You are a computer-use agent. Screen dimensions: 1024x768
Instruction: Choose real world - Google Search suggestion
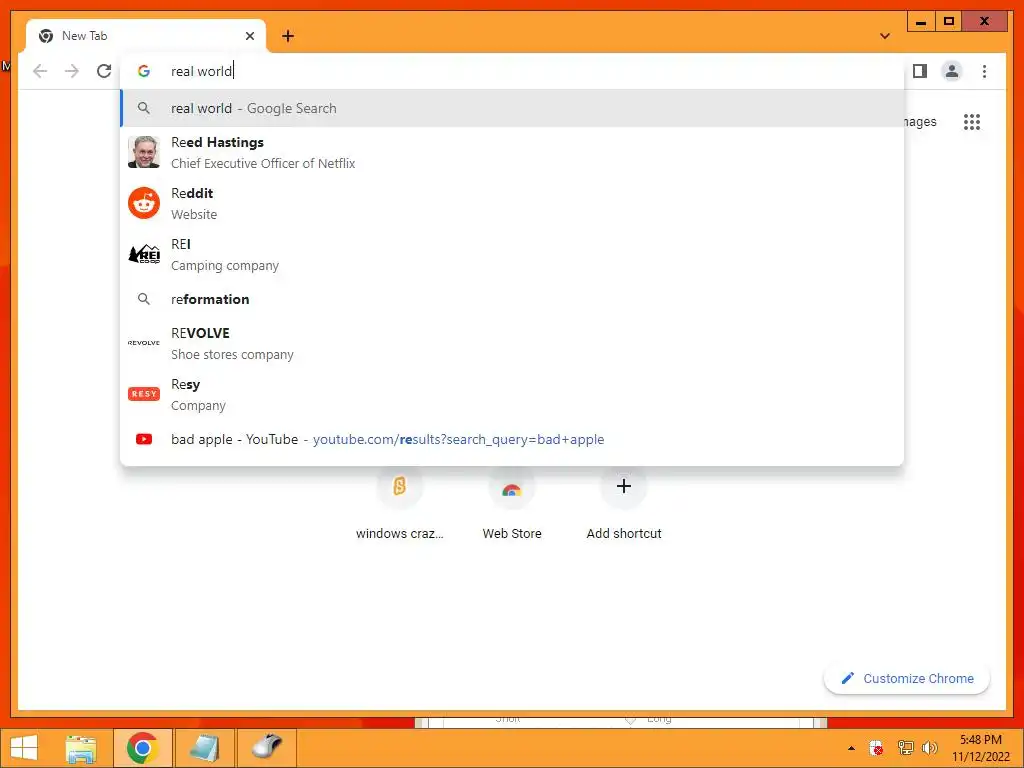point(513,108)
